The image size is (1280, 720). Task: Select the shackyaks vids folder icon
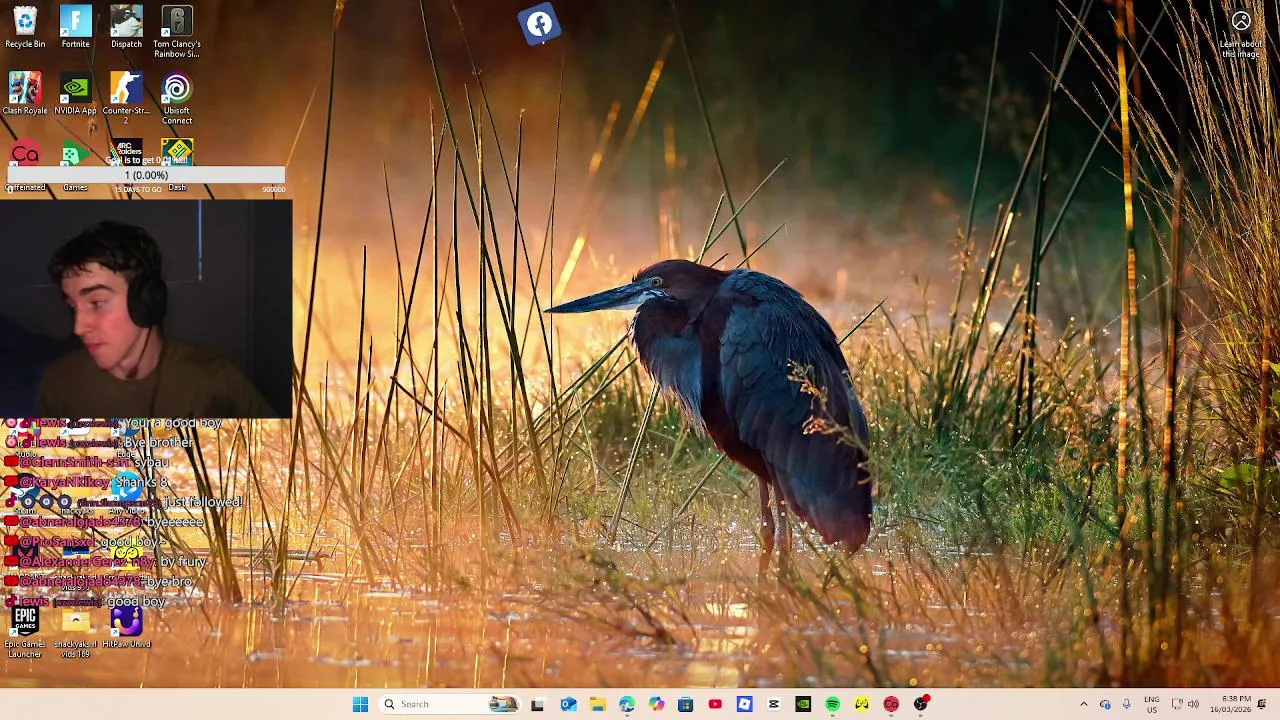(75, 632)
